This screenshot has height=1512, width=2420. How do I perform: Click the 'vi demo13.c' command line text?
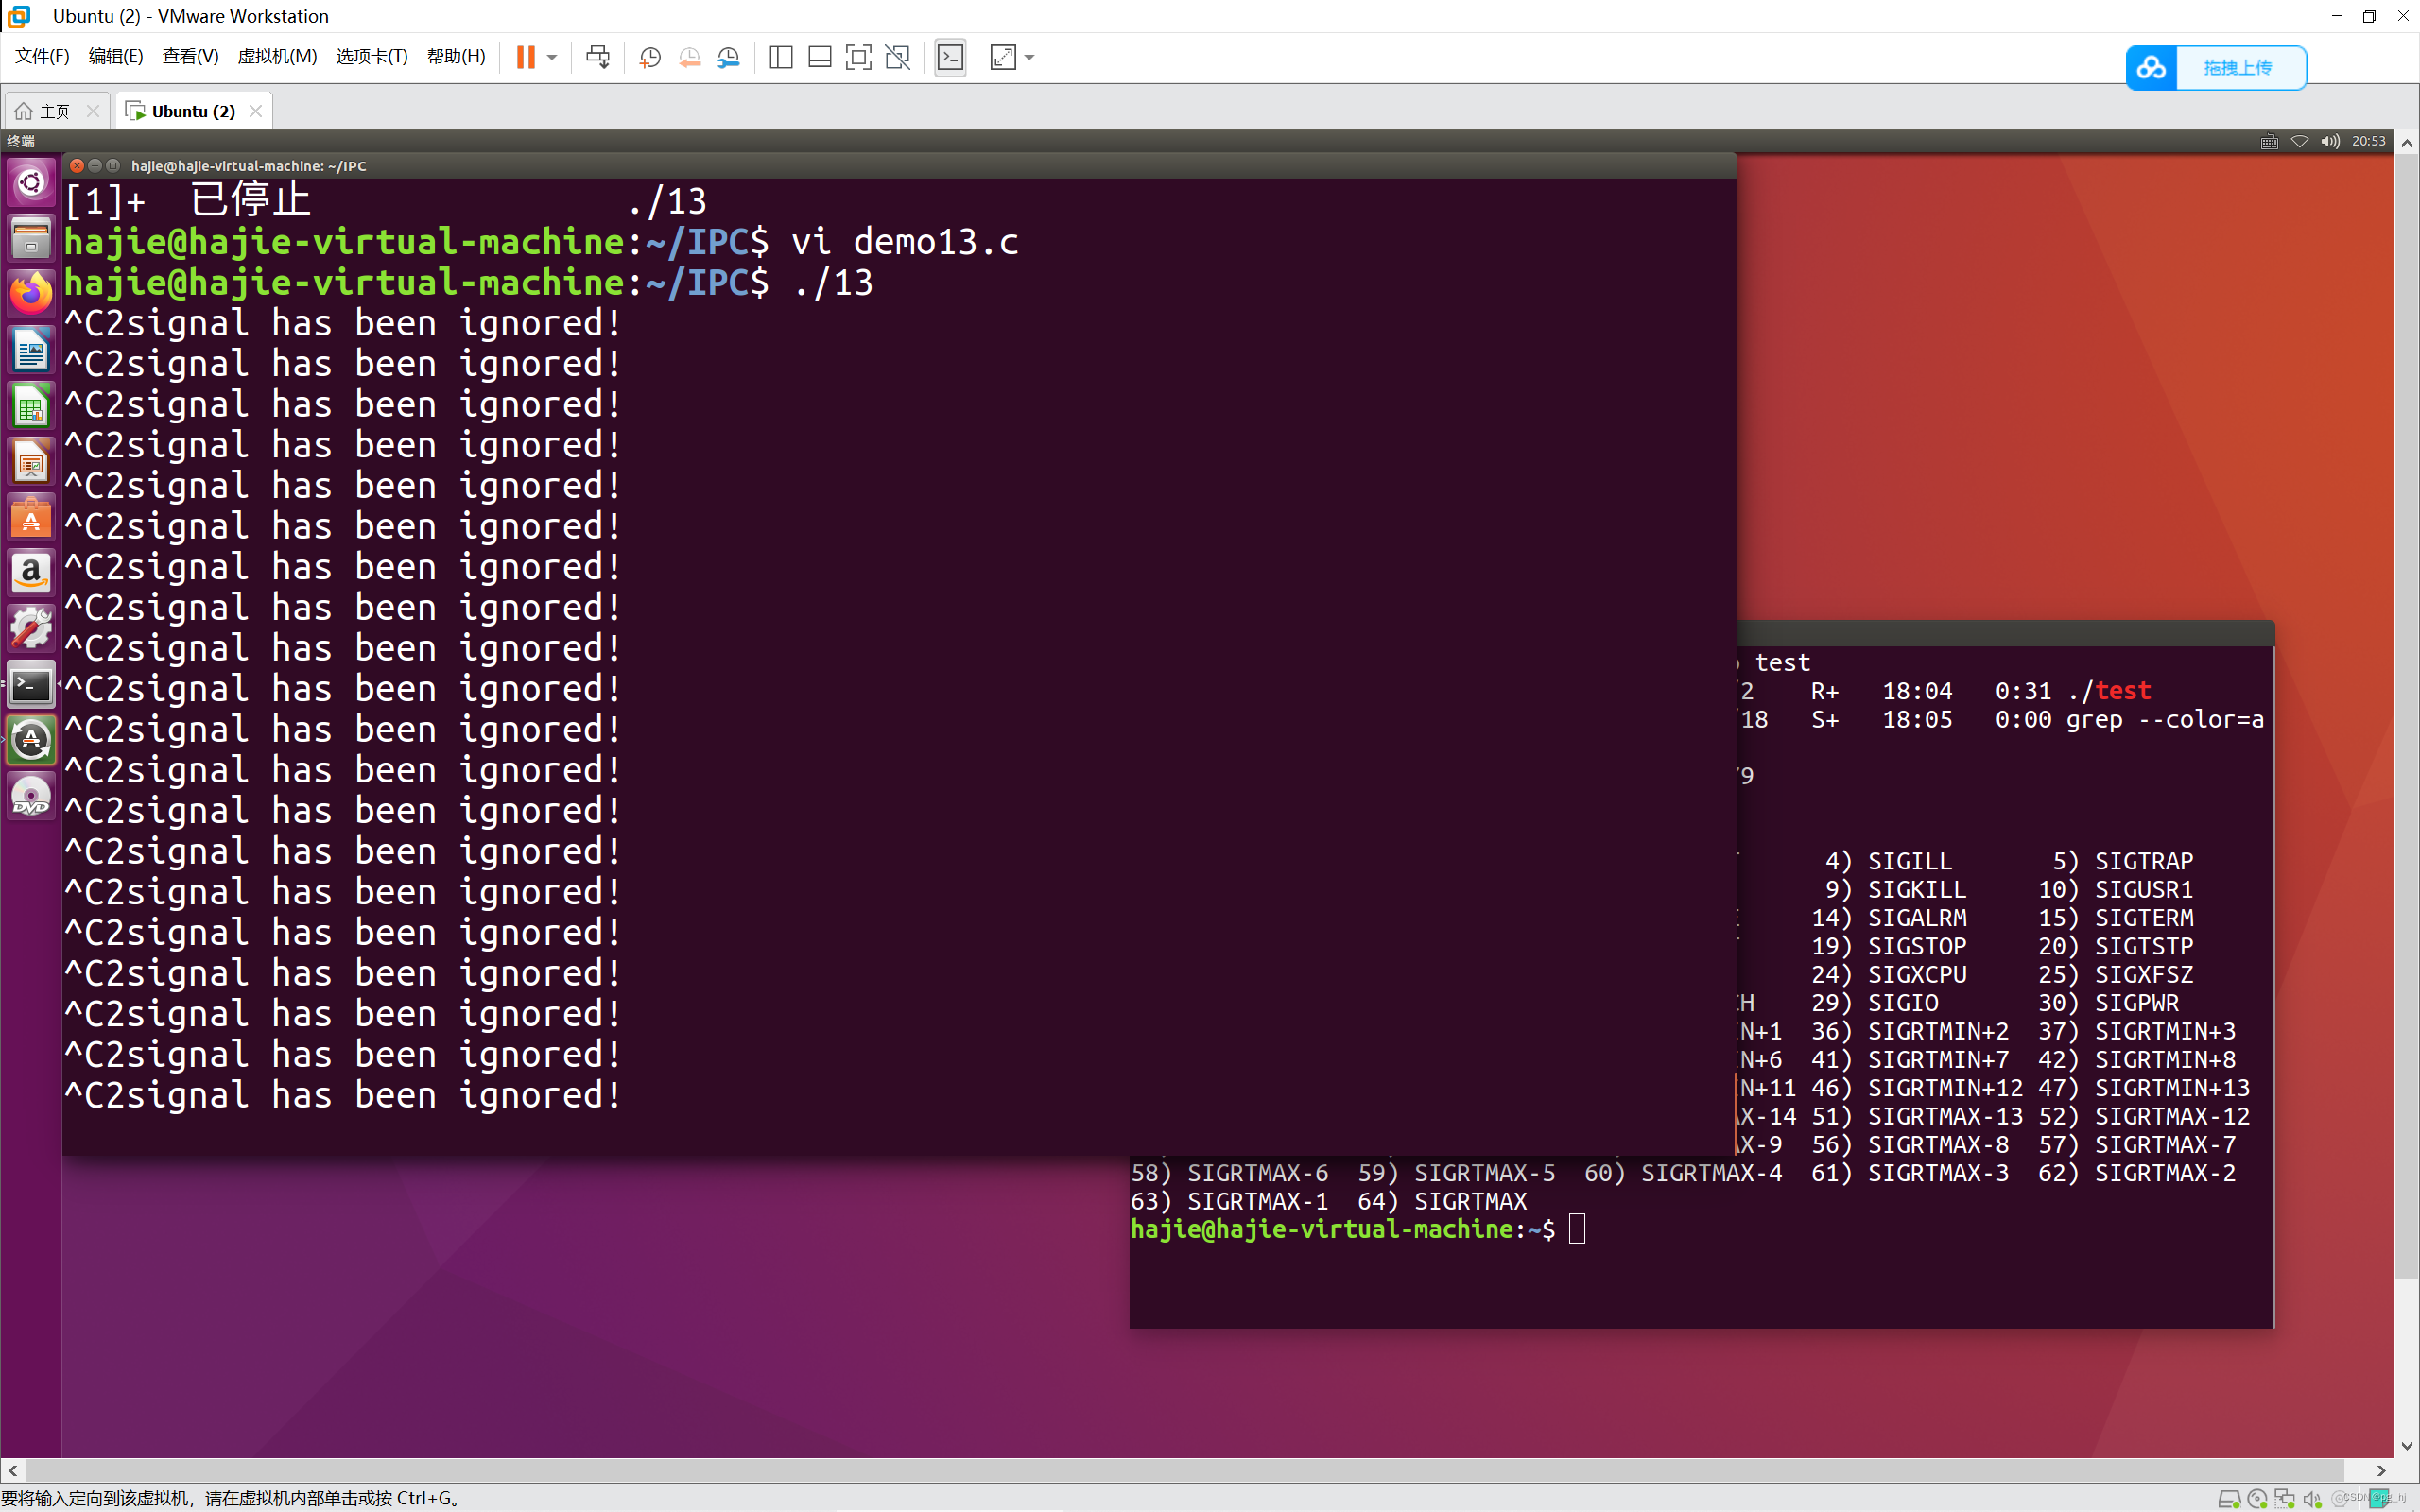tap(905, 242)
